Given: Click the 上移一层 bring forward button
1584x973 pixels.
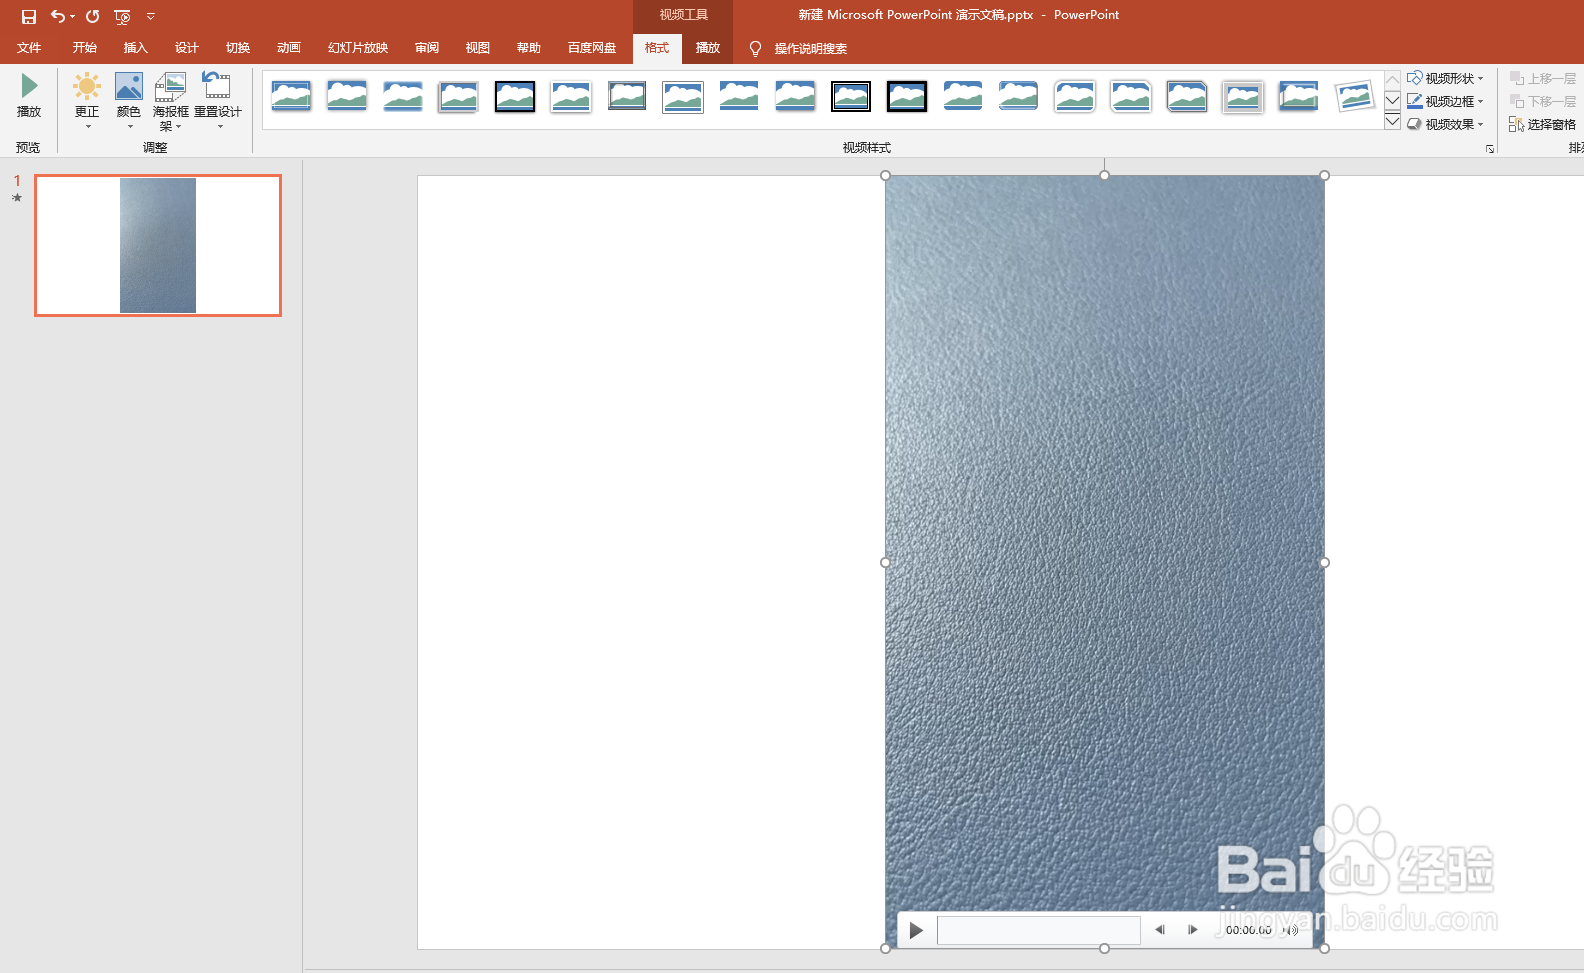Looking at the screenshot, I should [1543, 78].
